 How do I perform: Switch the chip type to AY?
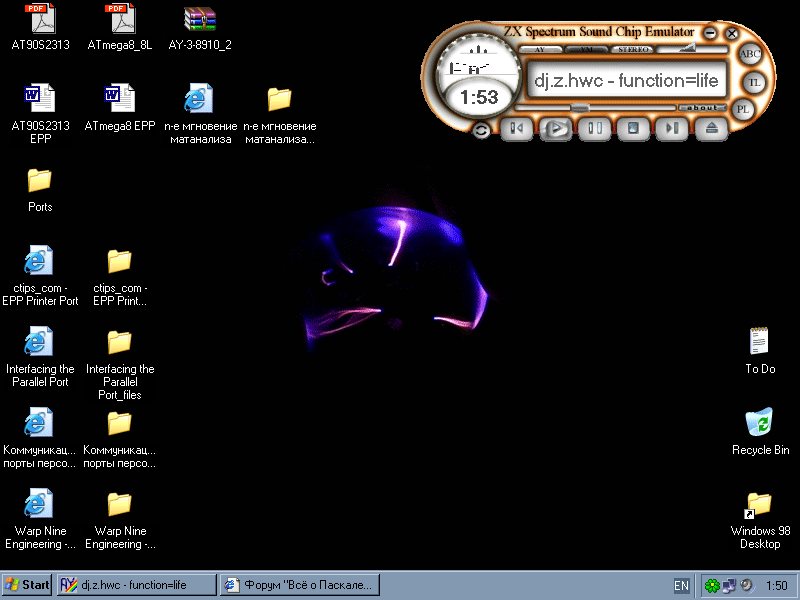point(540,49)
